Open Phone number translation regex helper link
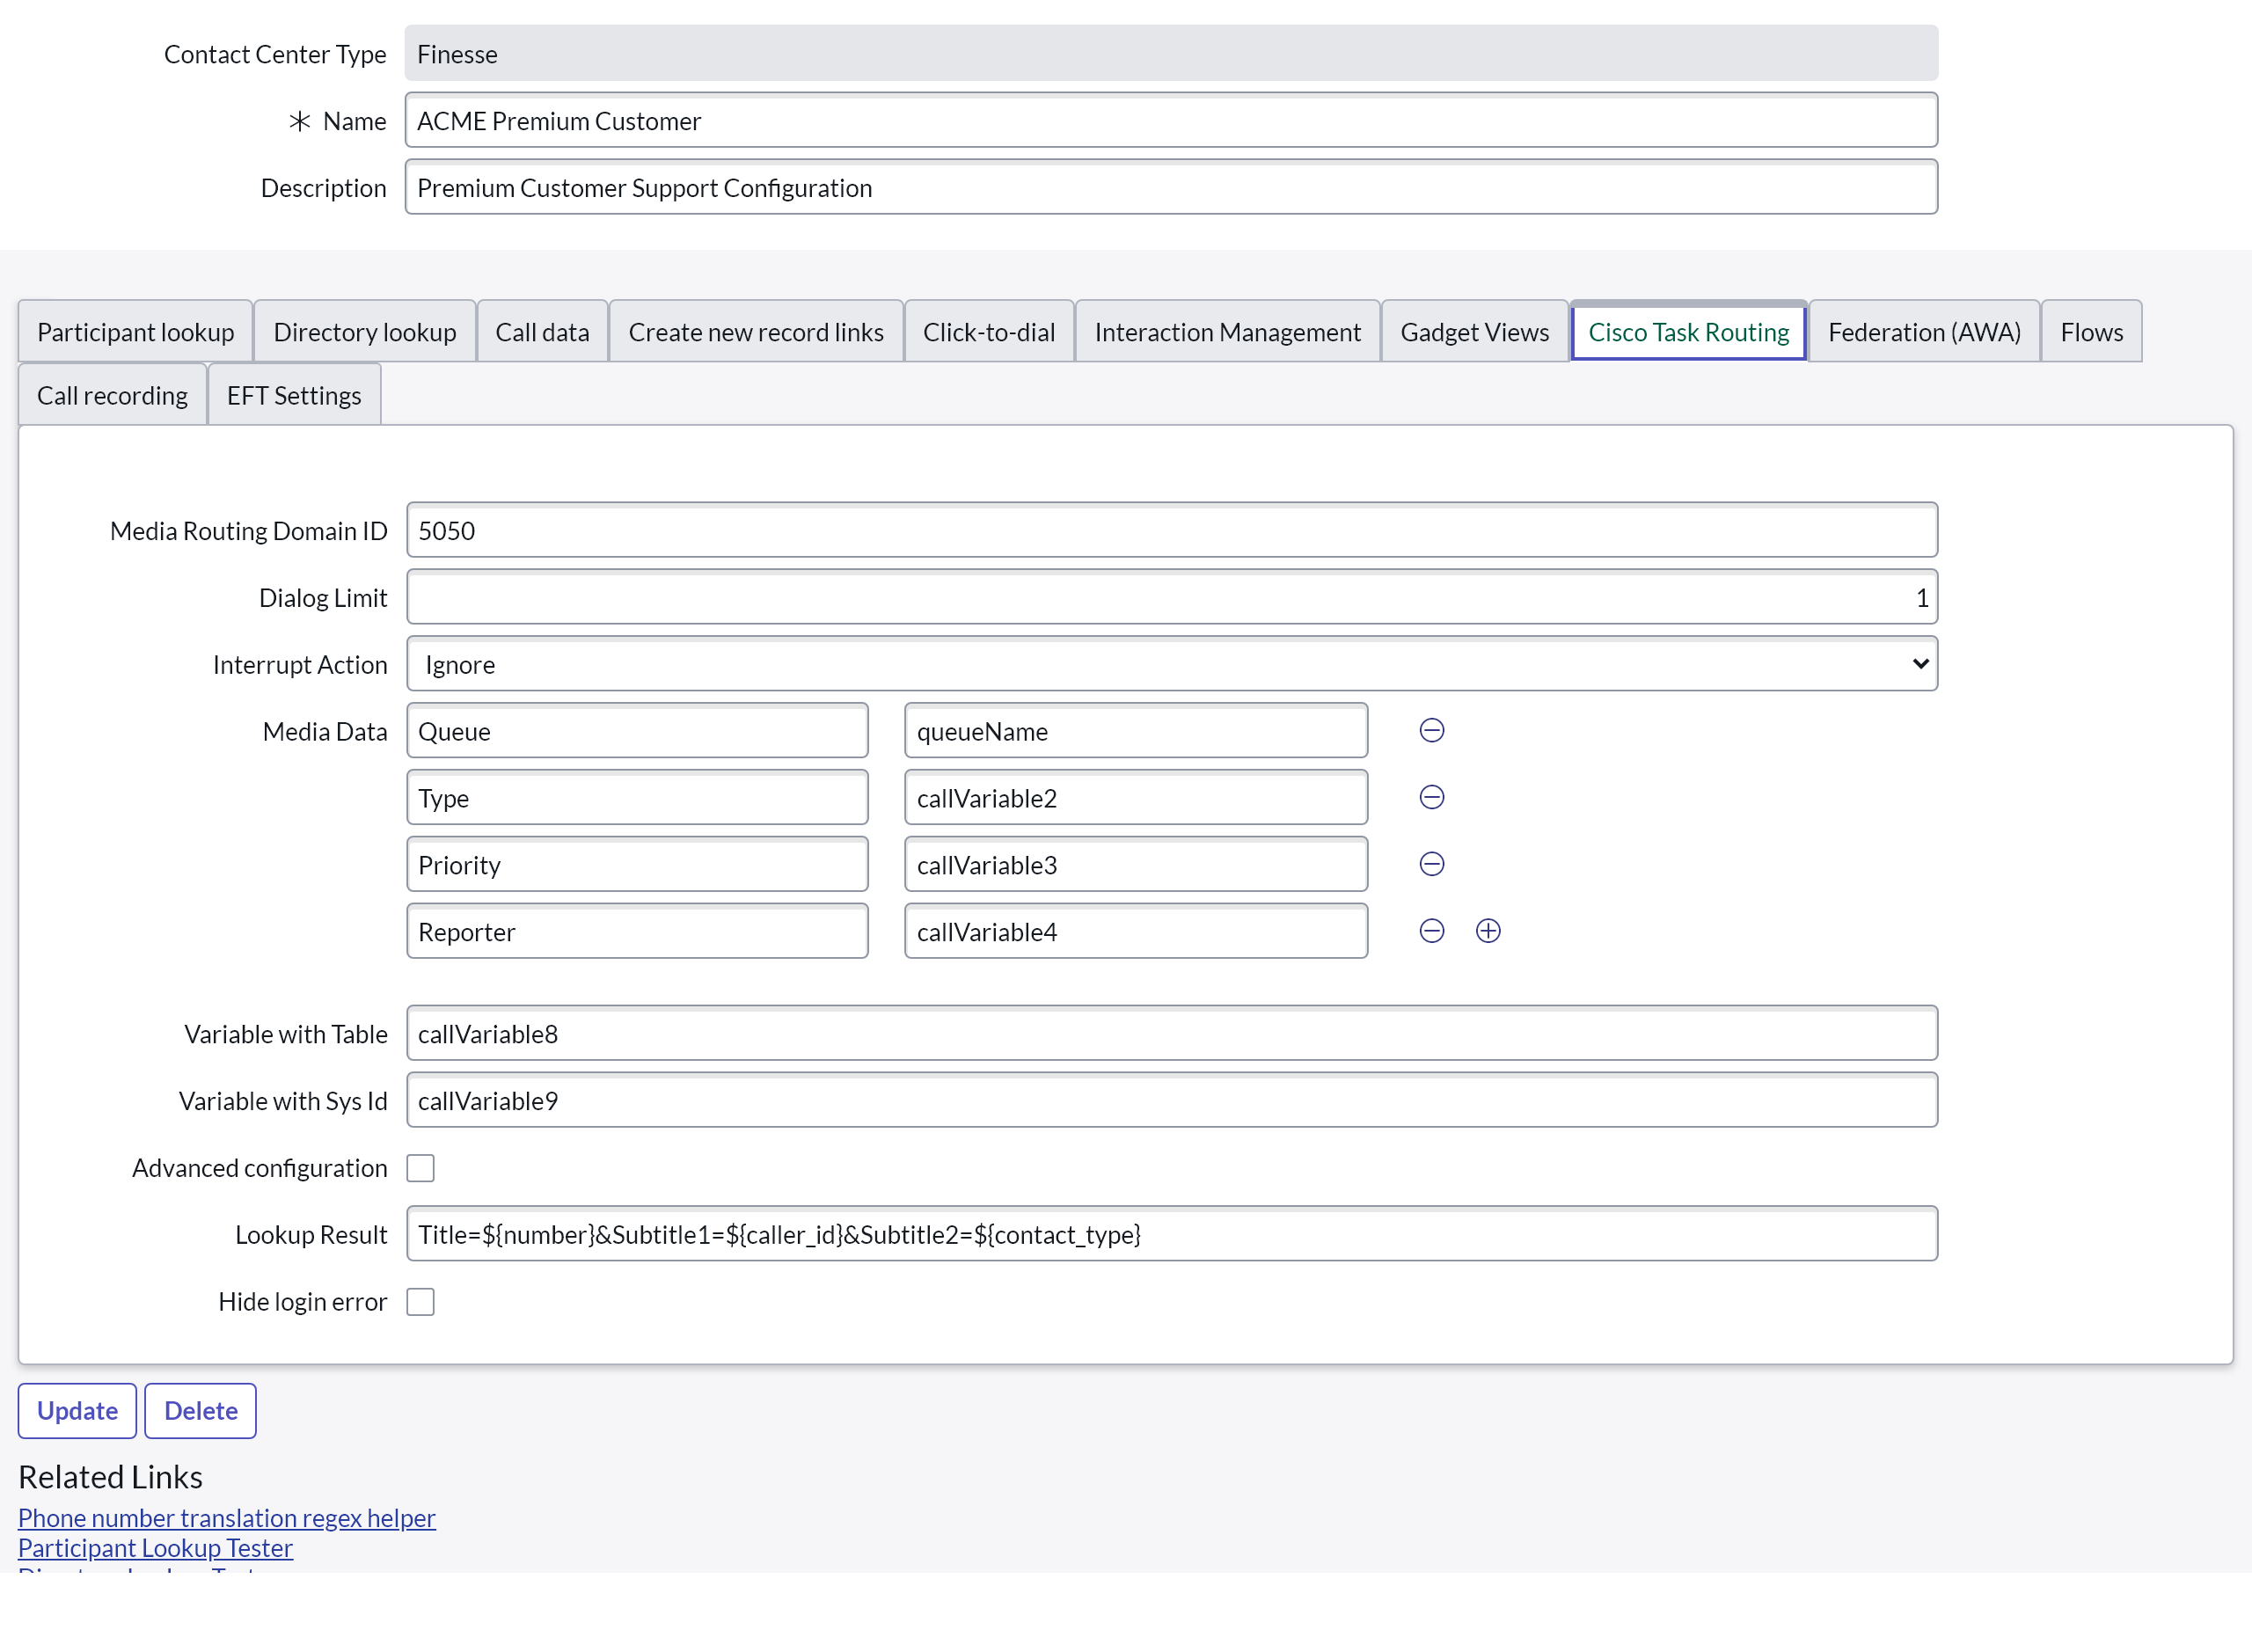2252x1652 pixels. [x=227, y=1518]
